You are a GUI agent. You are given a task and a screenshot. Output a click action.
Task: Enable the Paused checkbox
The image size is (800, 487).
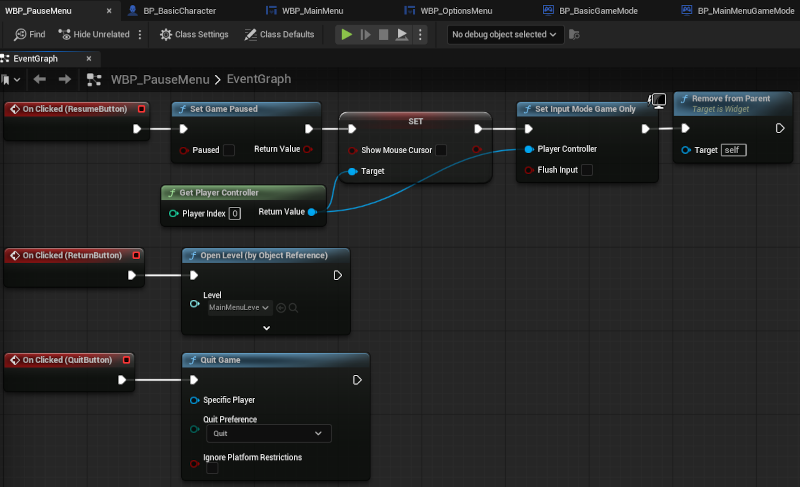(x=228, y=150)
